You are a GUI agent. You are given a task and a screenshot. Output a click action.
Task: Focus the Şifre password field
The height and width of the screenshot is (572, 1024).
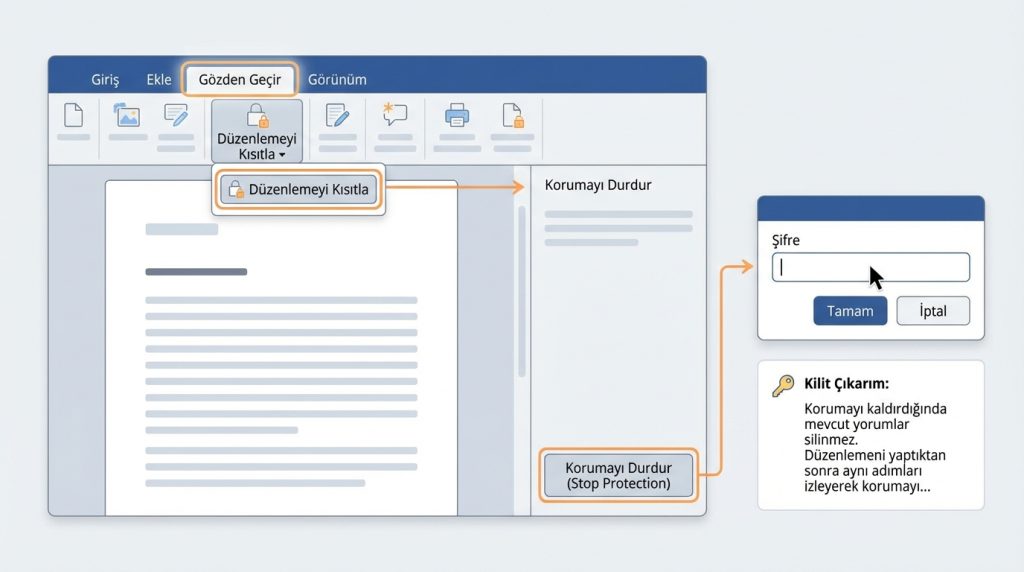point(871,267)
